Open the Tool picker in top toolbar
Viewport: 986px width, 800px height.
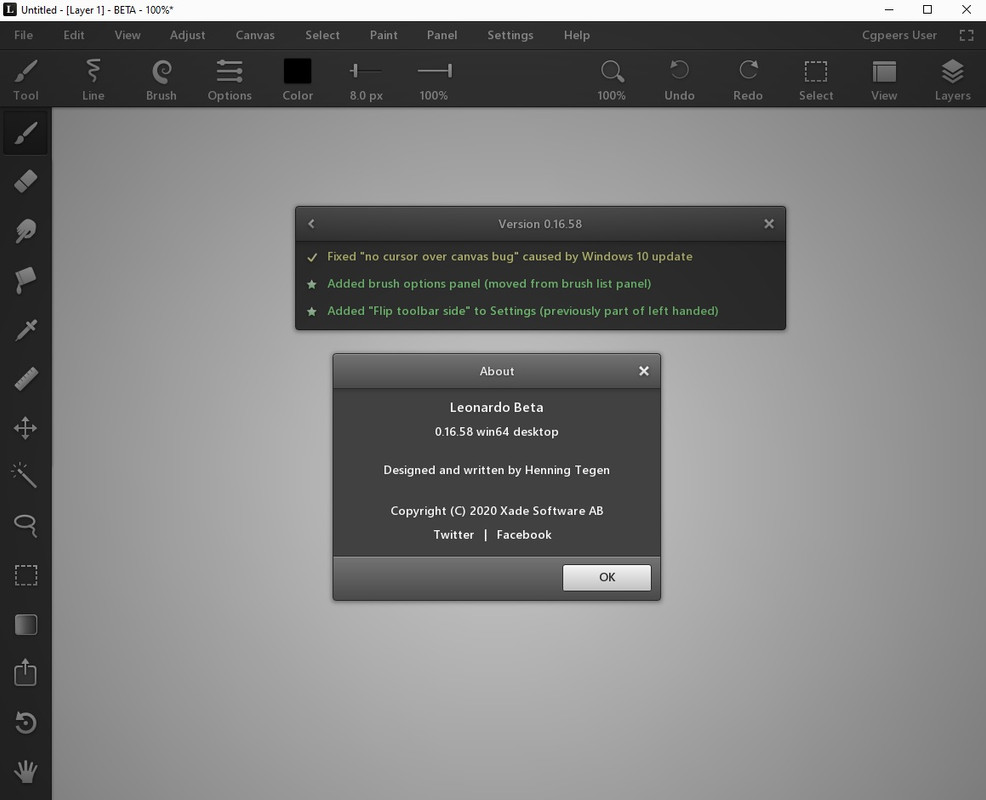tap(26, 79)
